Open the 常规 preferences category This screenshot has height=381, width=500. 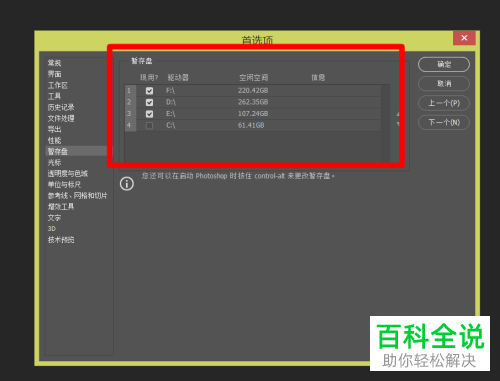54,63
